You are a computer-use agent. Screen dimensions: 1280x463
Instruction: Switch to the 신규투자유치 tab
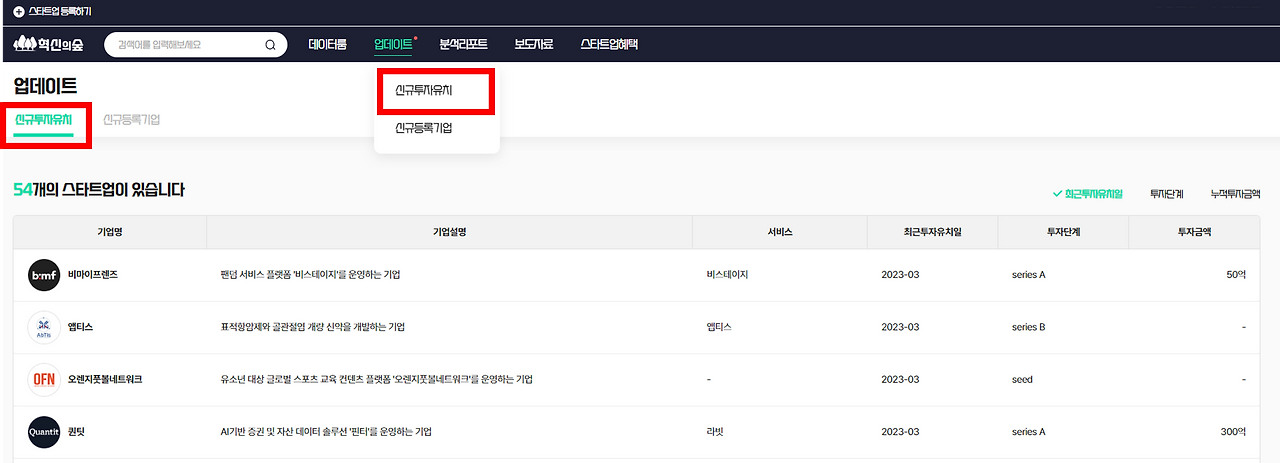(43, 119)
